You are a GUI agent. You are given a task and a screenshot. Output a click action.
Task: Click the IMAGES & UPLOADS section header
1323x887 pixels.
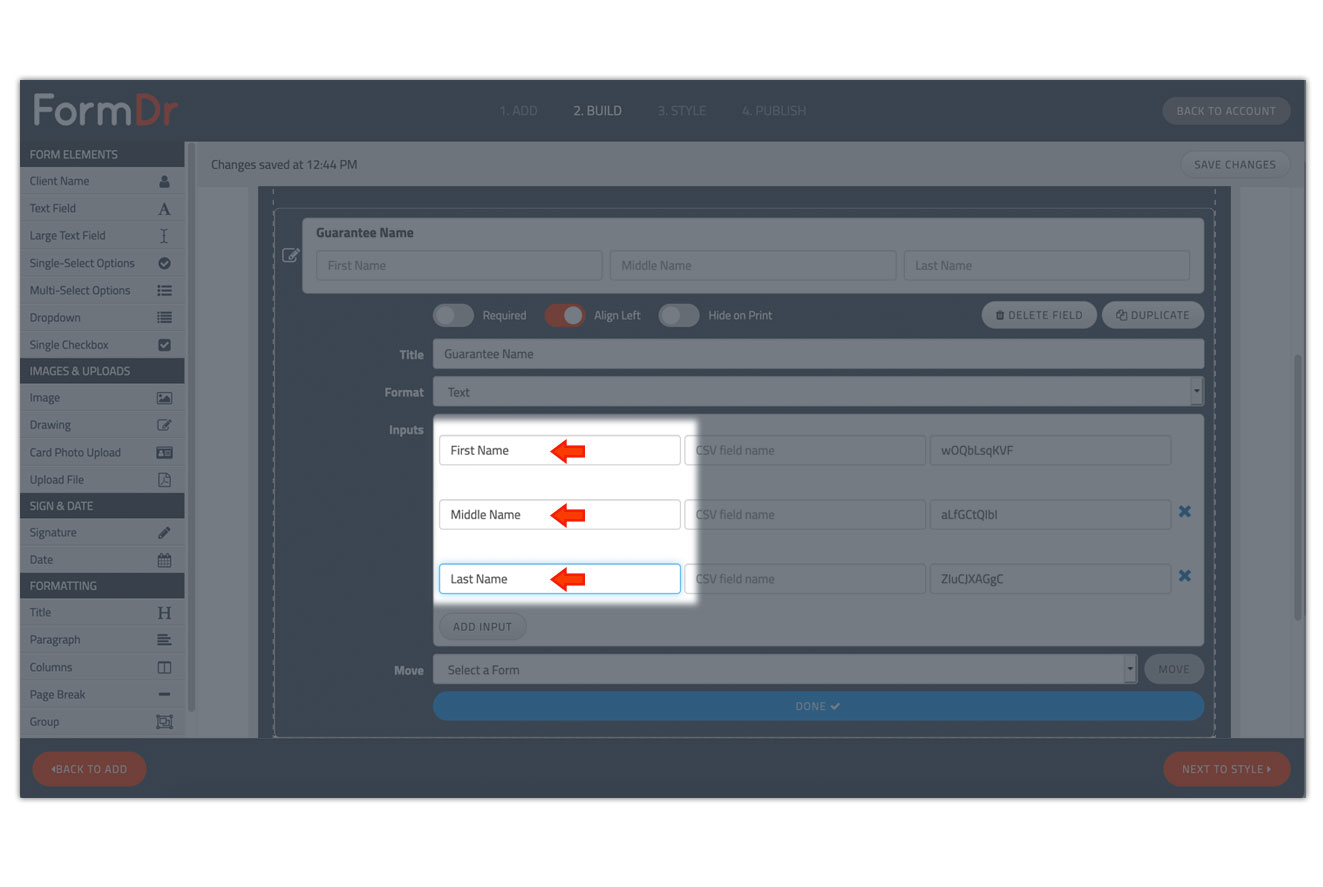coord(102,371)
